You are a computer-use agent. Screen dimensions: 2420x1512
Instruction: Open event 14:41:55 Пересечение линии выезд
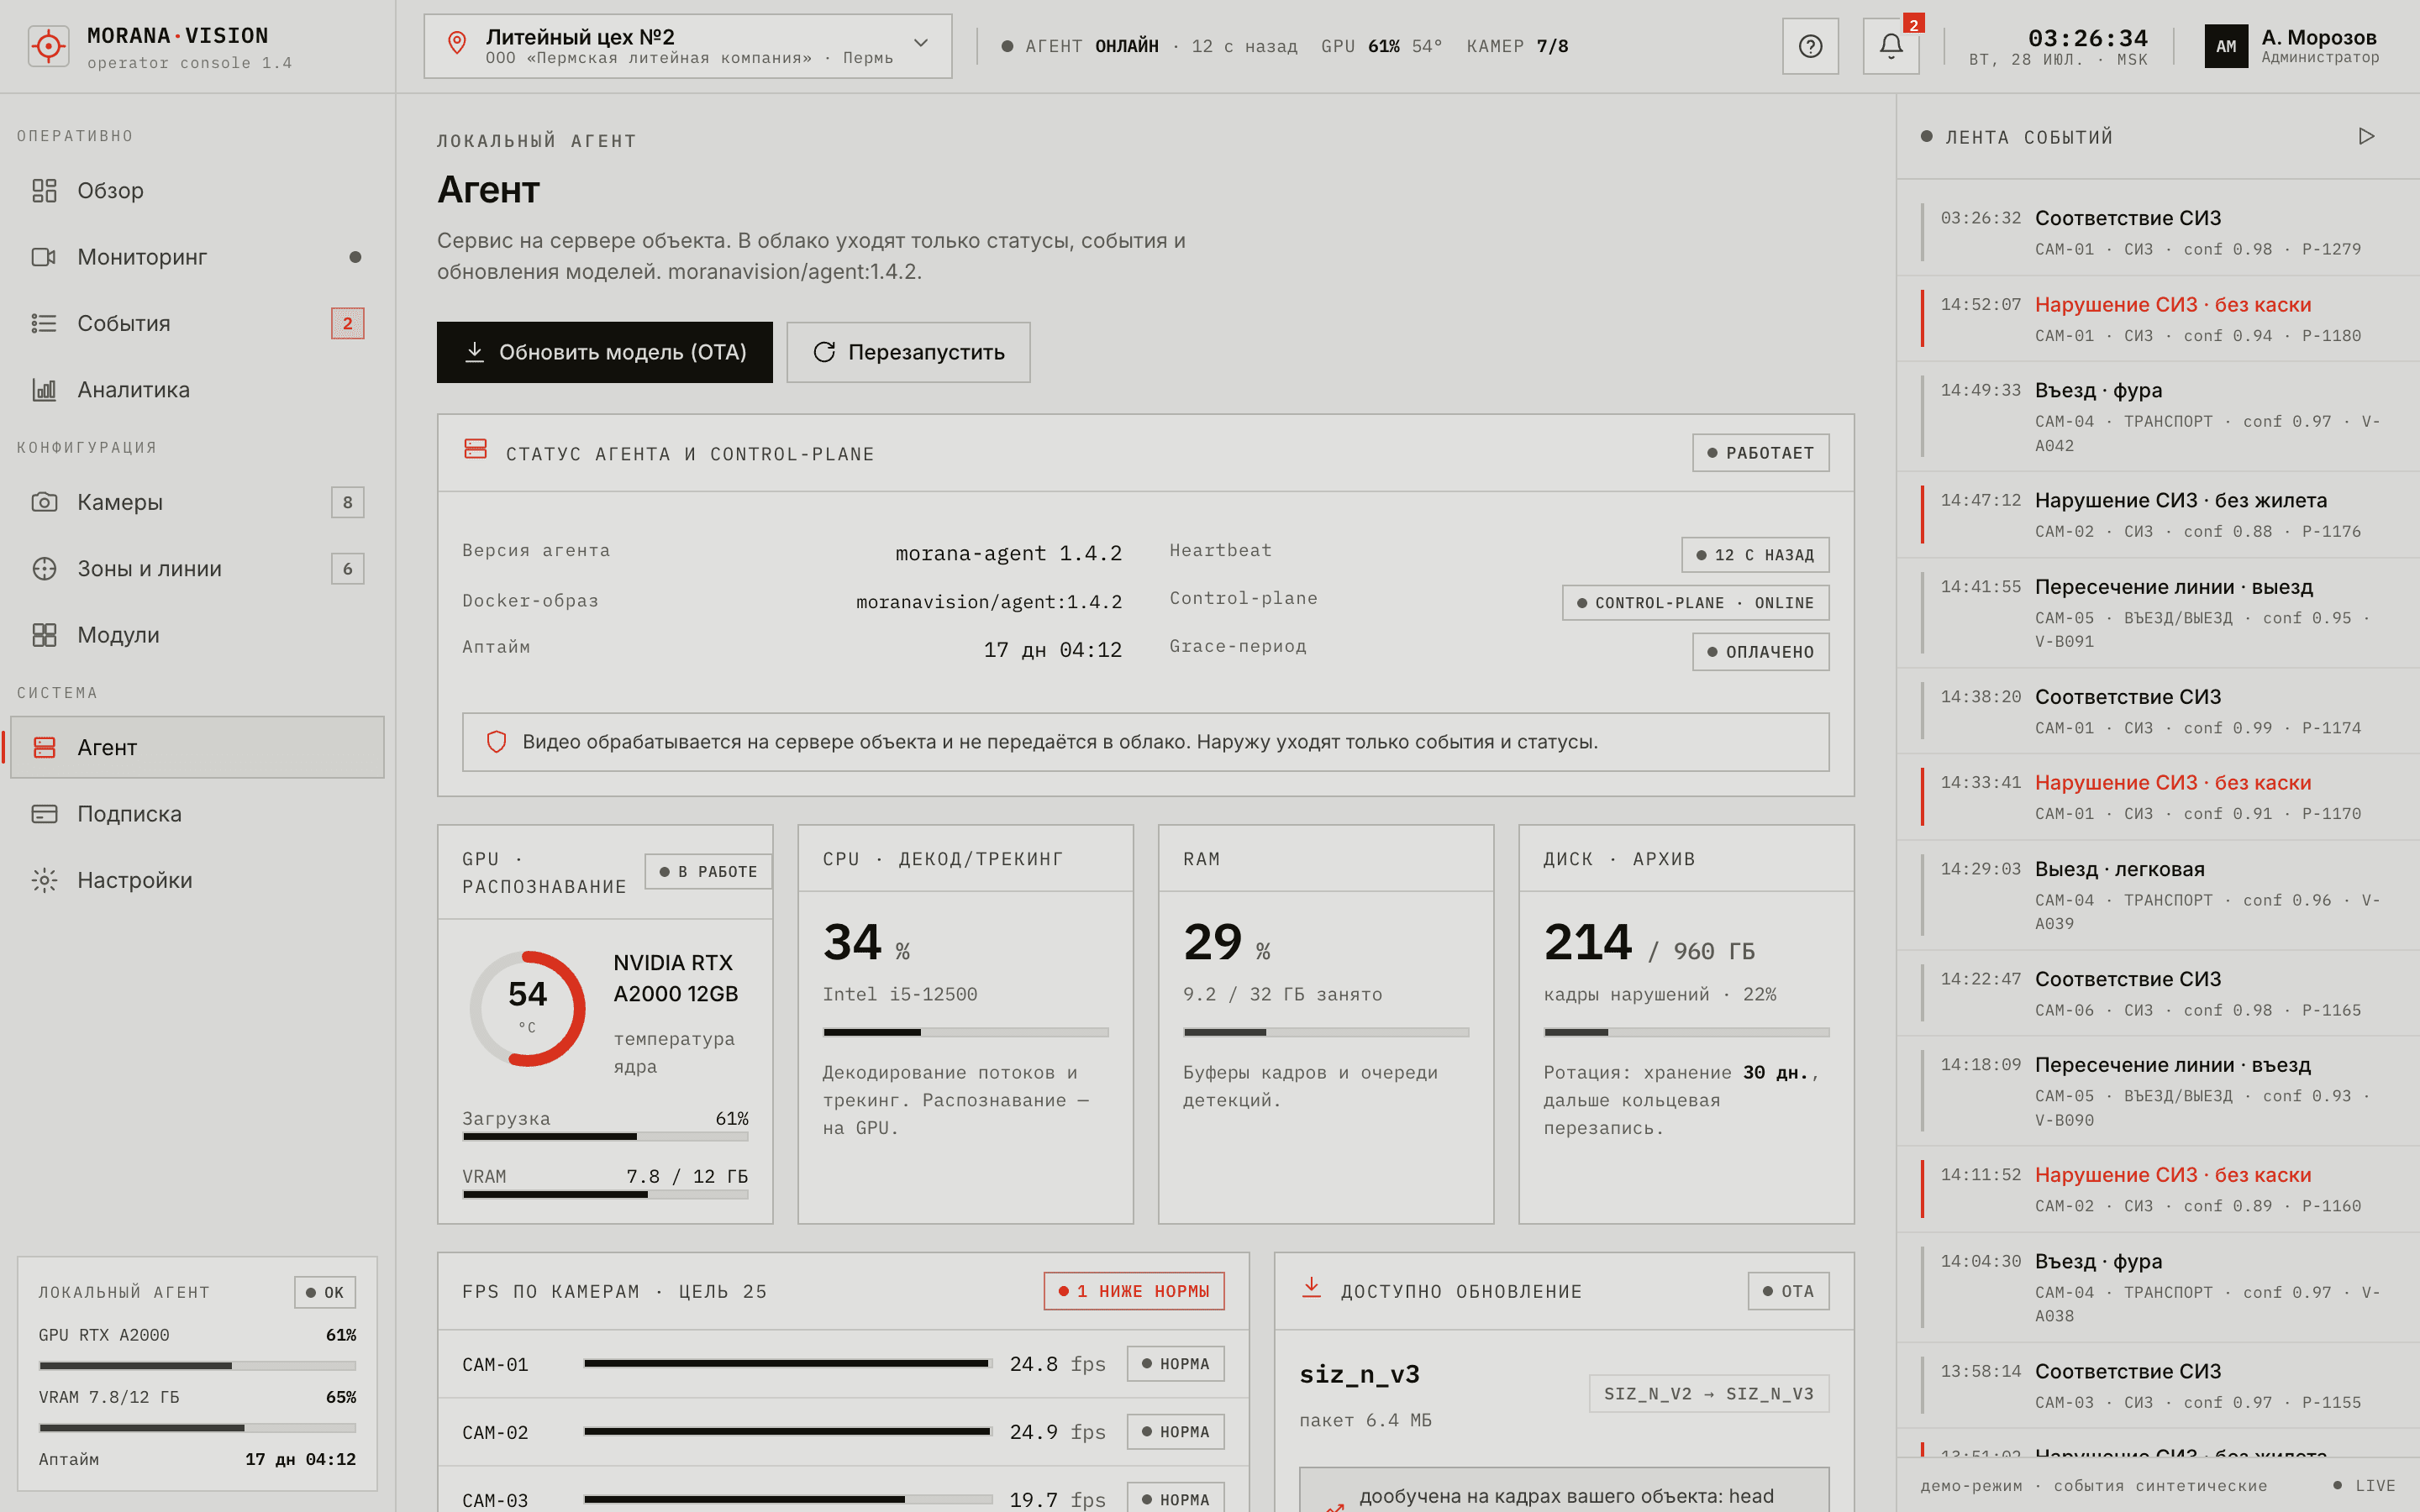point(2157,613)
